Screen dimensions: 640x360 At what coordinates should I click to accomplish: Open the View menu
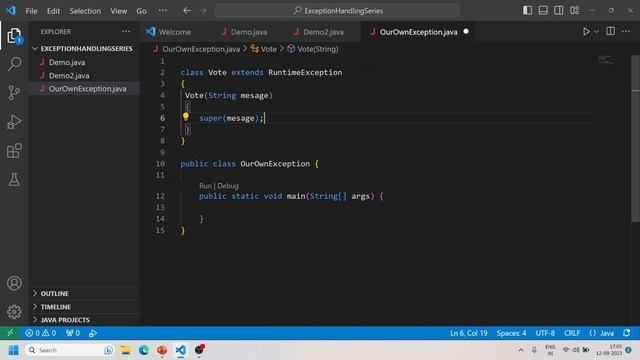coord(118,11)
